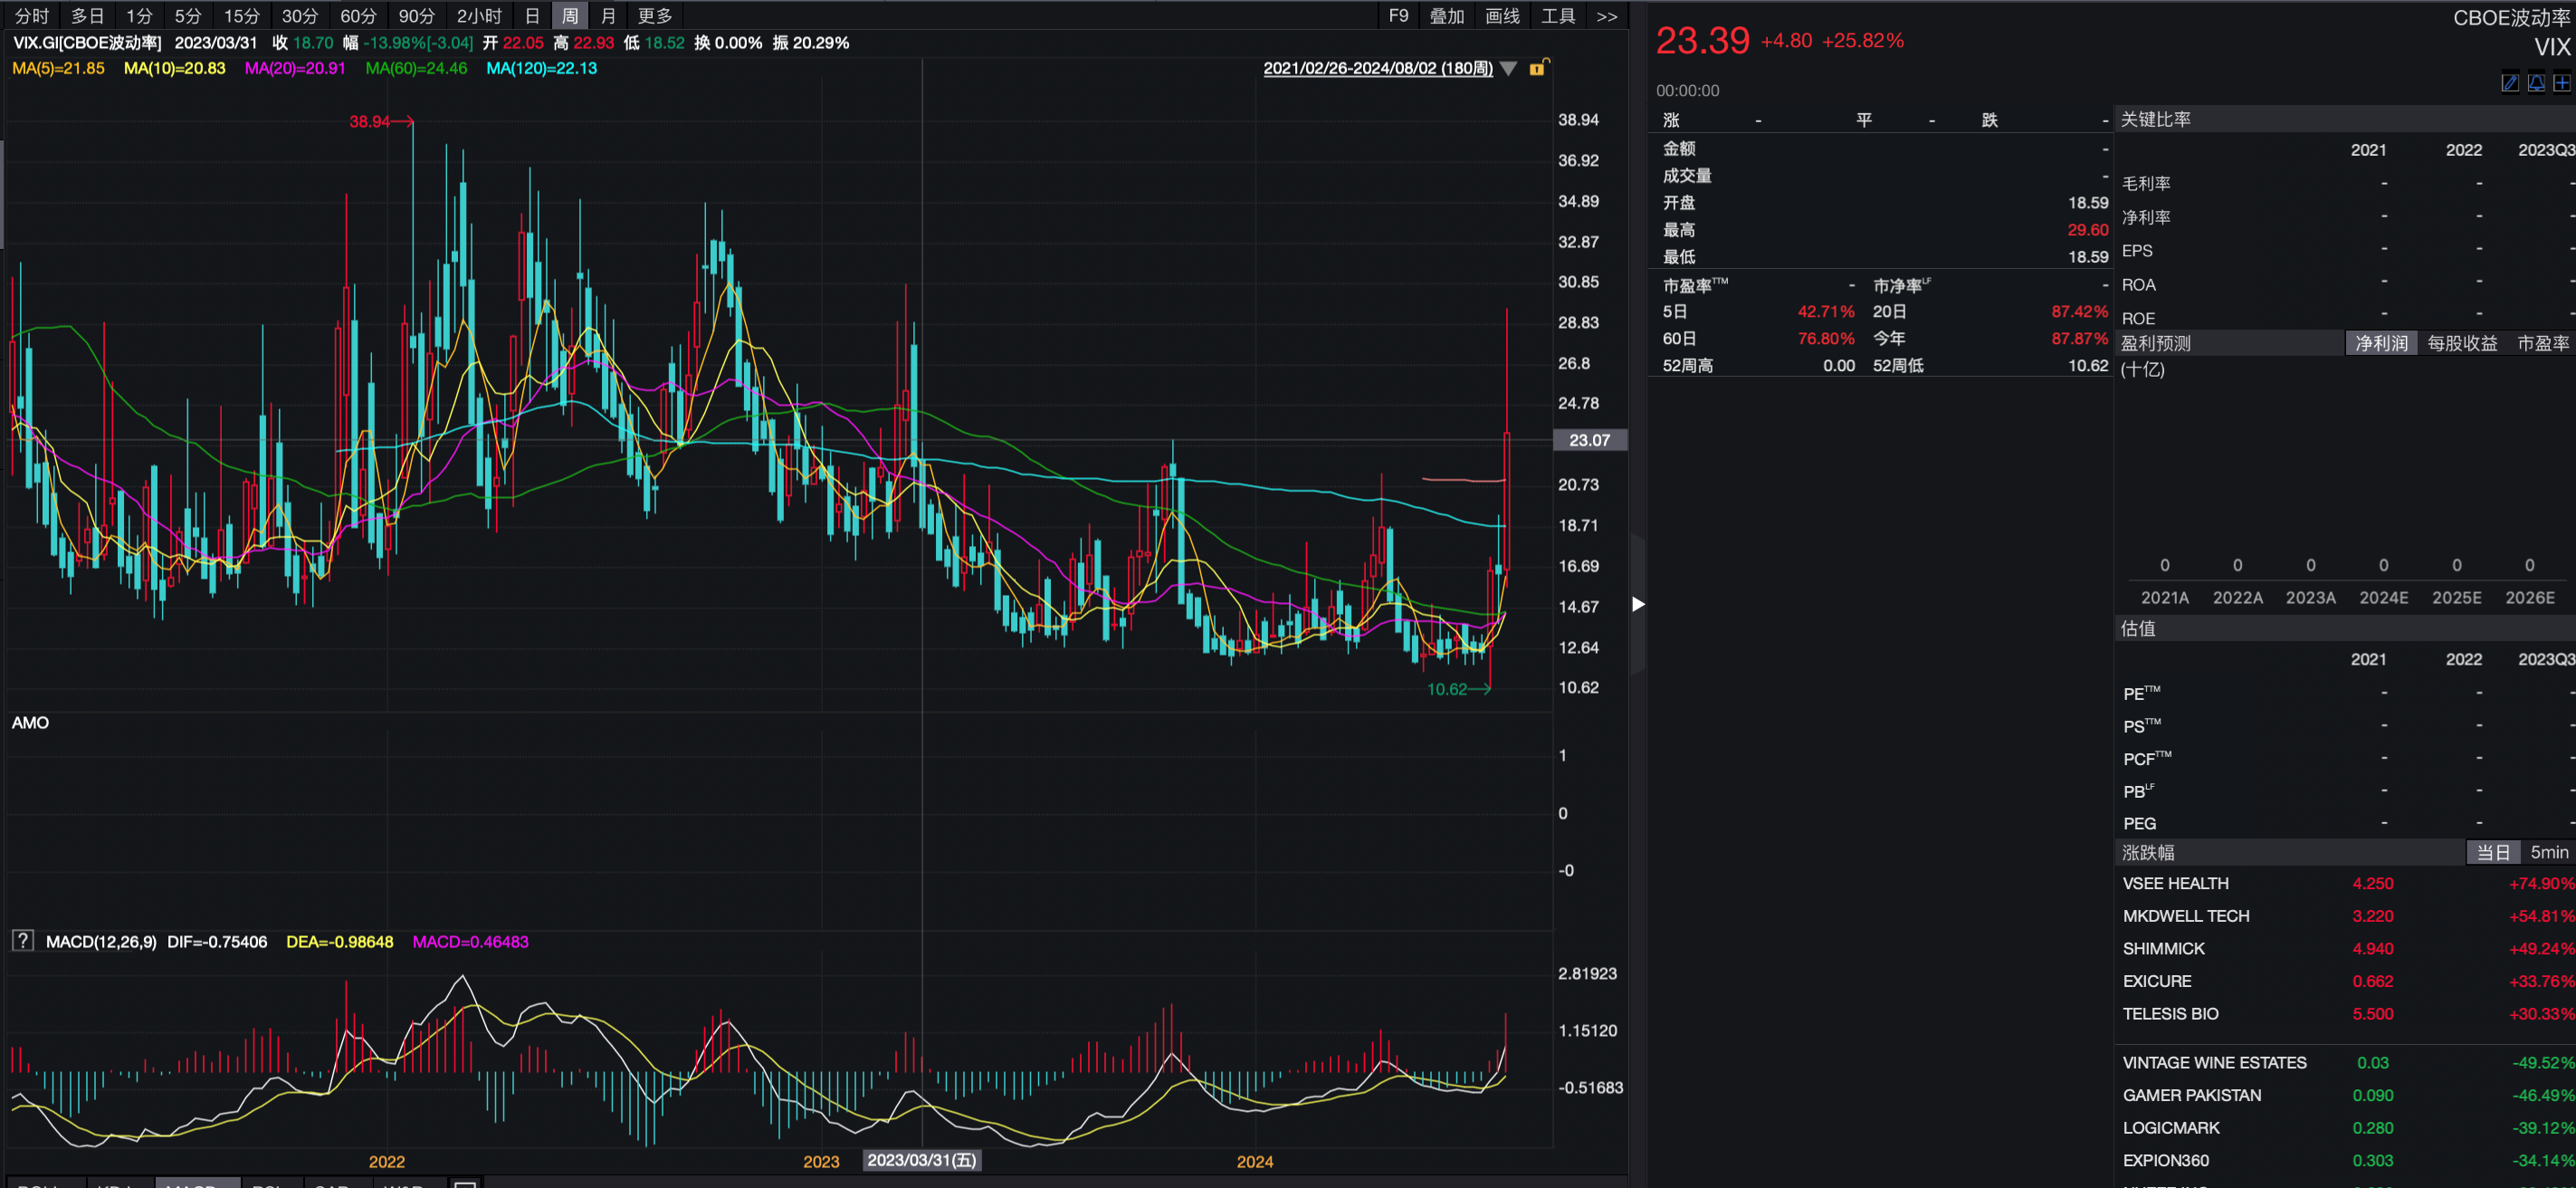Switch earnings forecast to 每股收益

tap(2461, 343)
